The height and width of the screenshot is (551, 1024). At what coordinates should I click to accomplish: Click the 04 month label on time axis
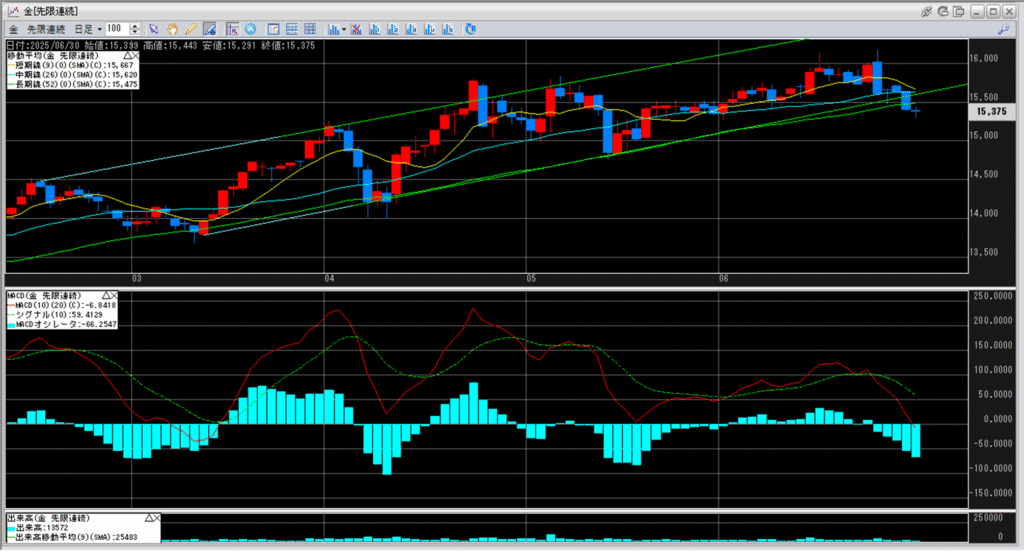tap(329, 279)
